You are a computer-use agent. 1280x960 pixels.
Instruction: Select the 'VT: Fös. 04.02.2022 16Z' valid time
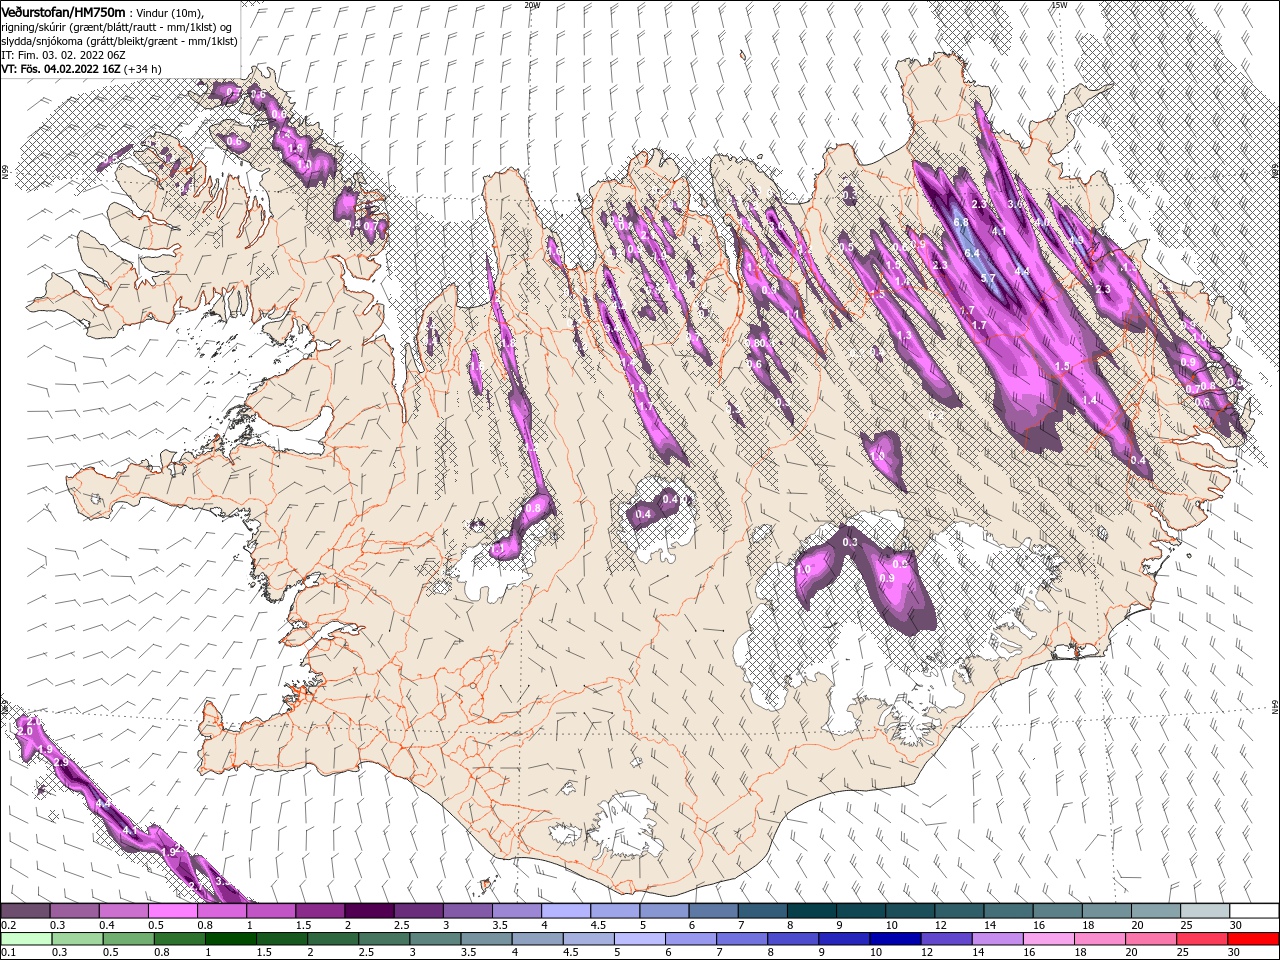pyautogui.click(x=59, y=69)
